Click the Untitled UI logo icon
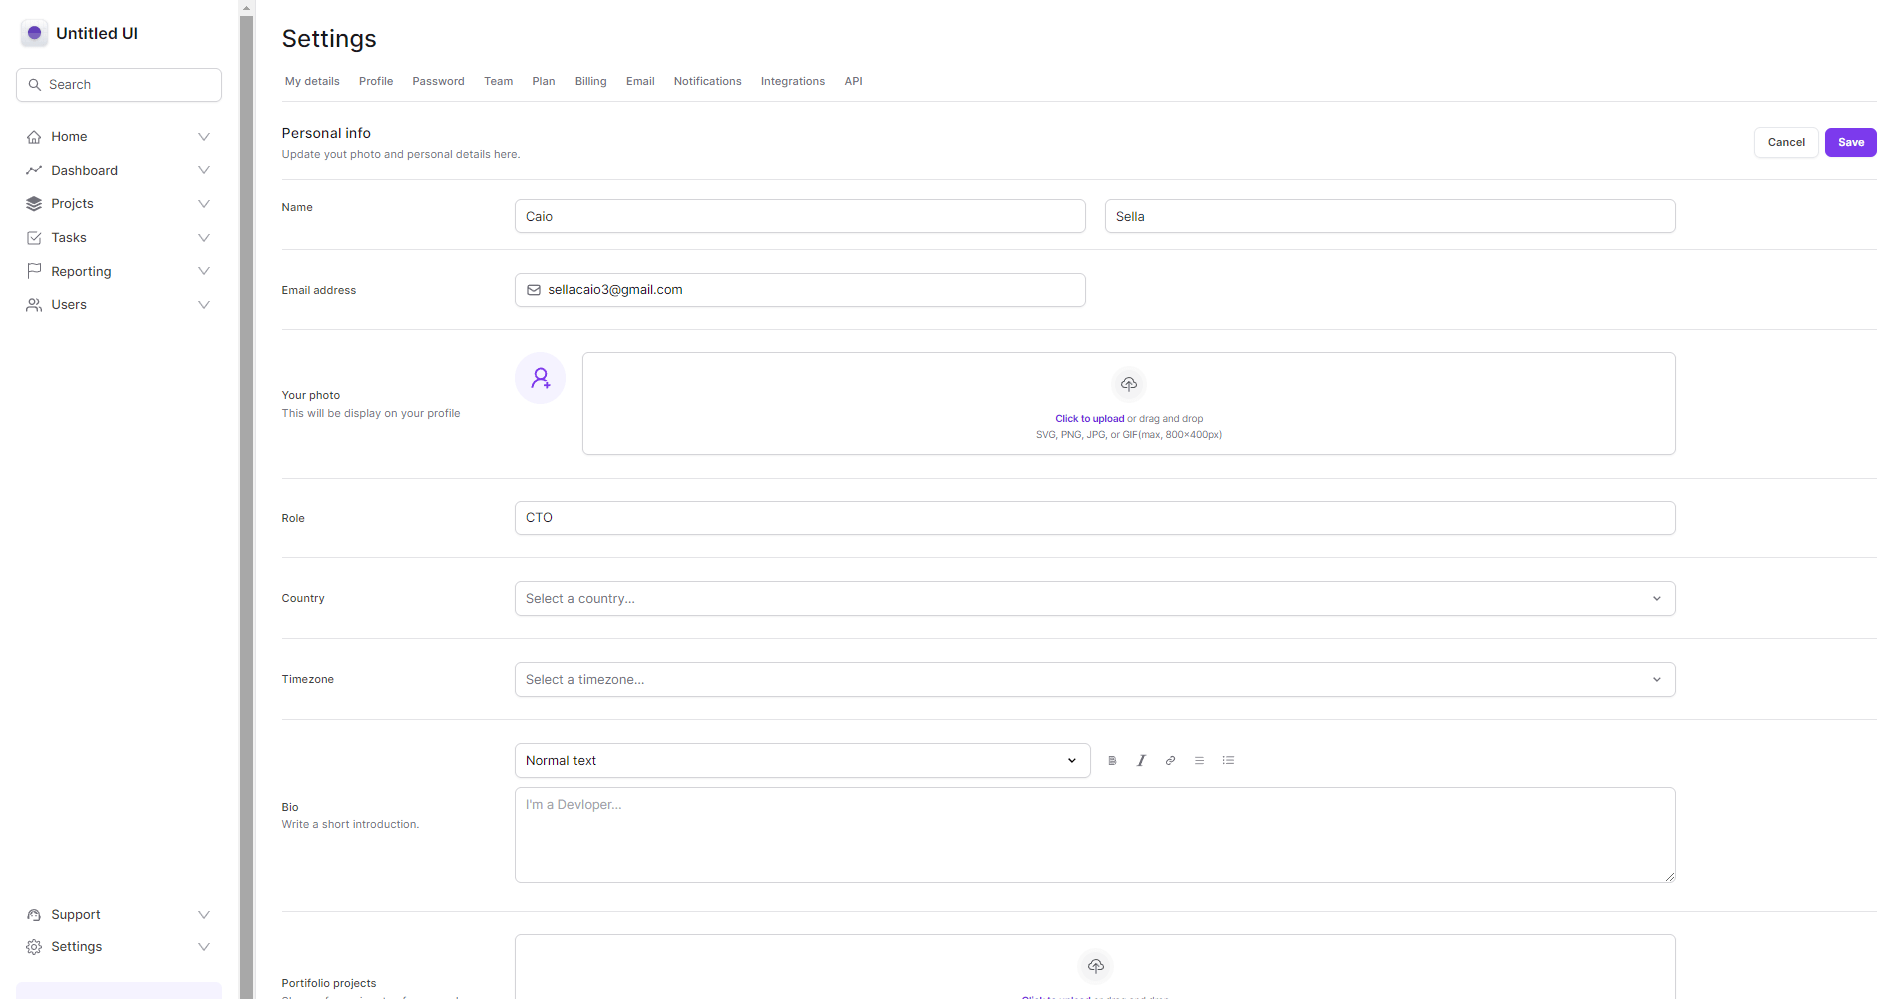Viewport: 1903px width, 999px height. point(34,32)
